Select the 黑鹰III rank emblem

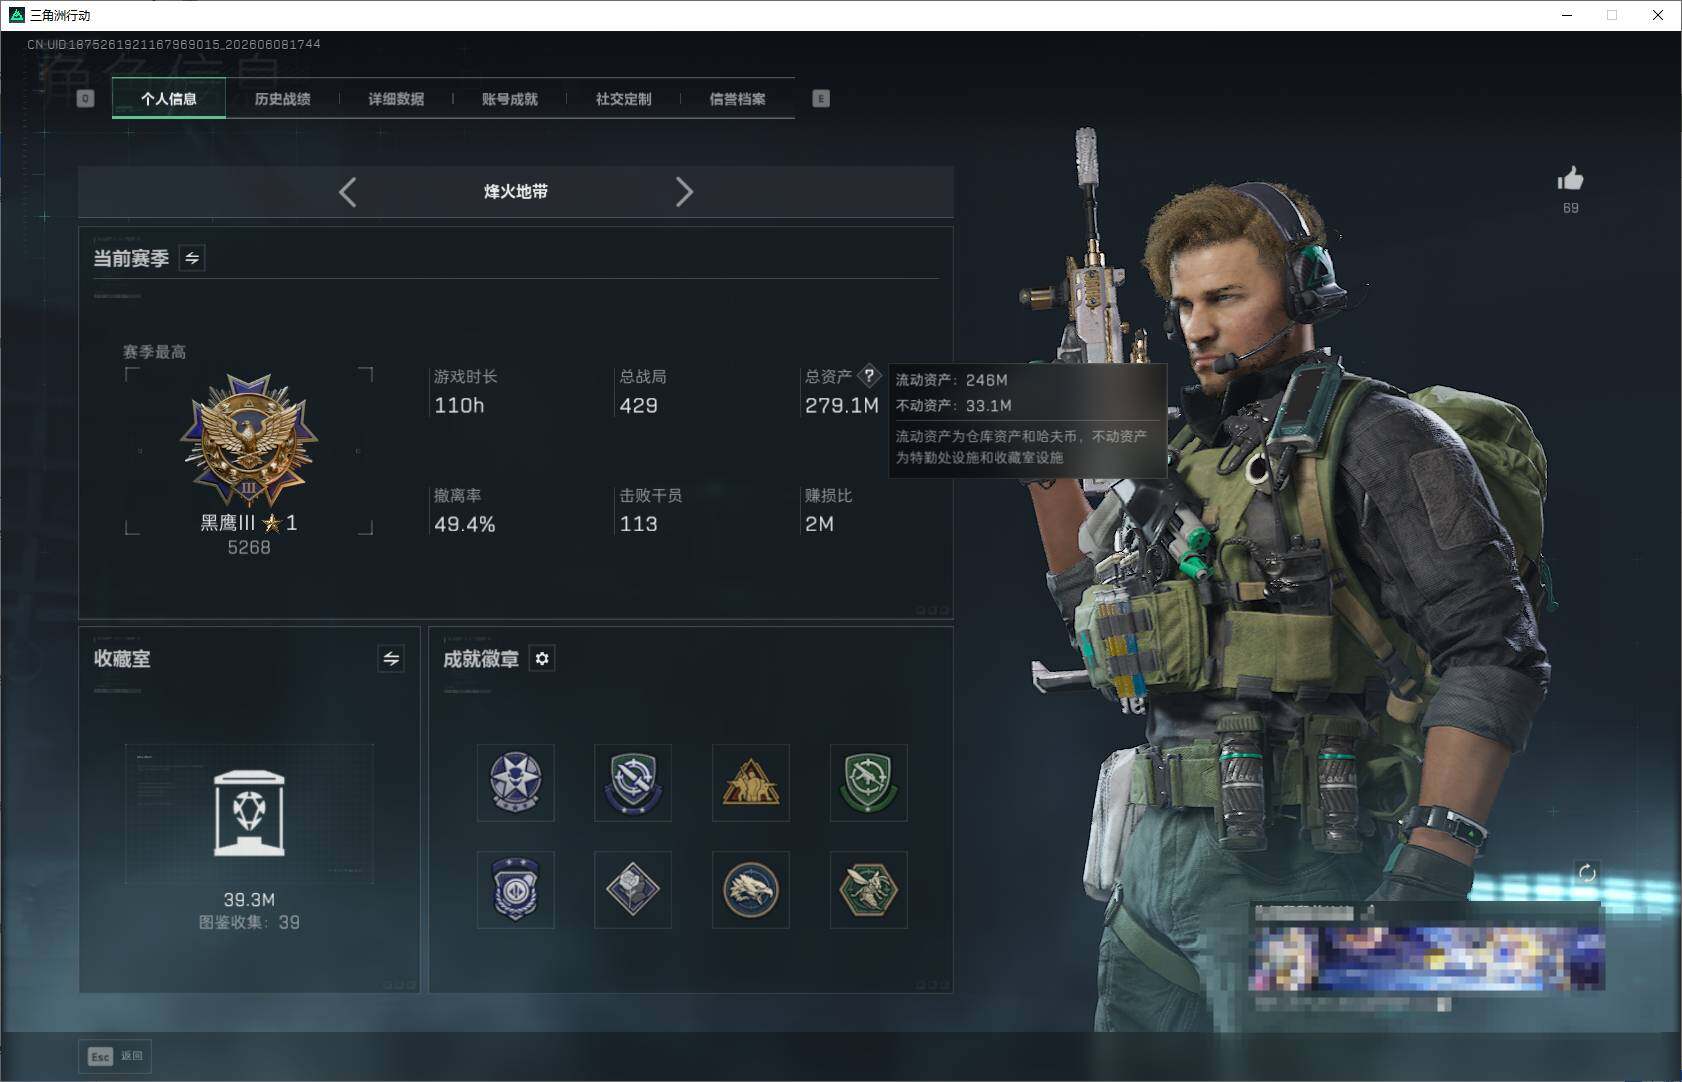pyautogui.click(x=248, y=441)
